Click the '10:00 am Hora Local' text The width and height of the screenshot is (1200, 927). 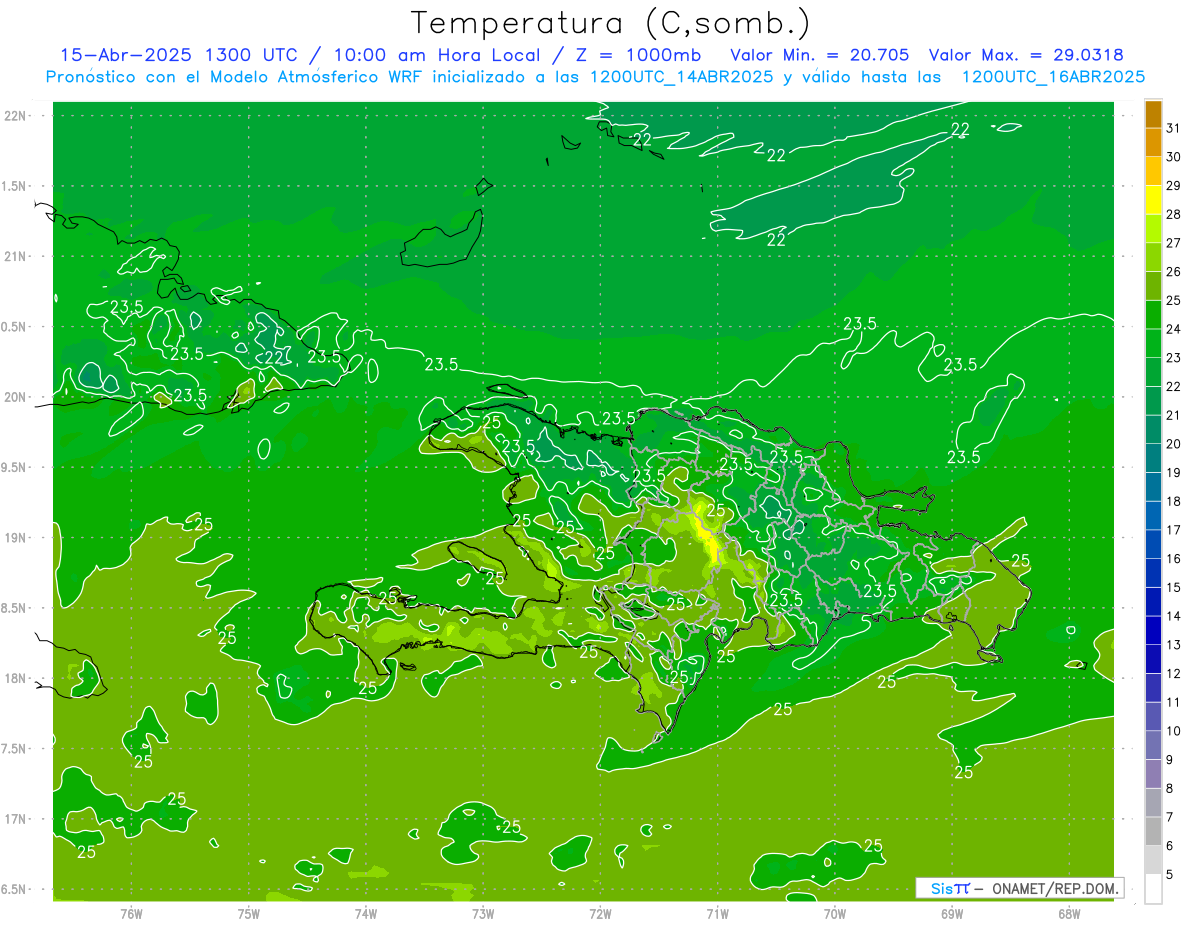[437, 54]
